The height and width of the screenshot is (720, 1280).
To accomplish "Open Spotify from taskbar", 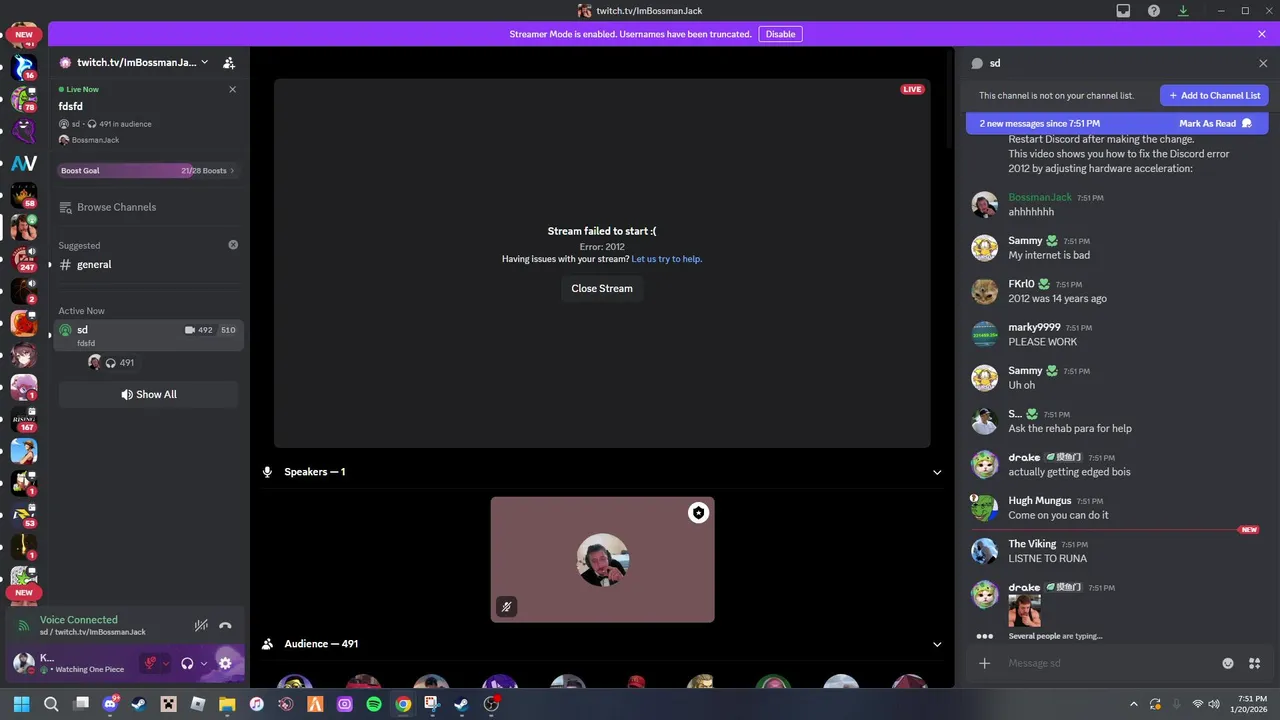I will click(374, 704).
